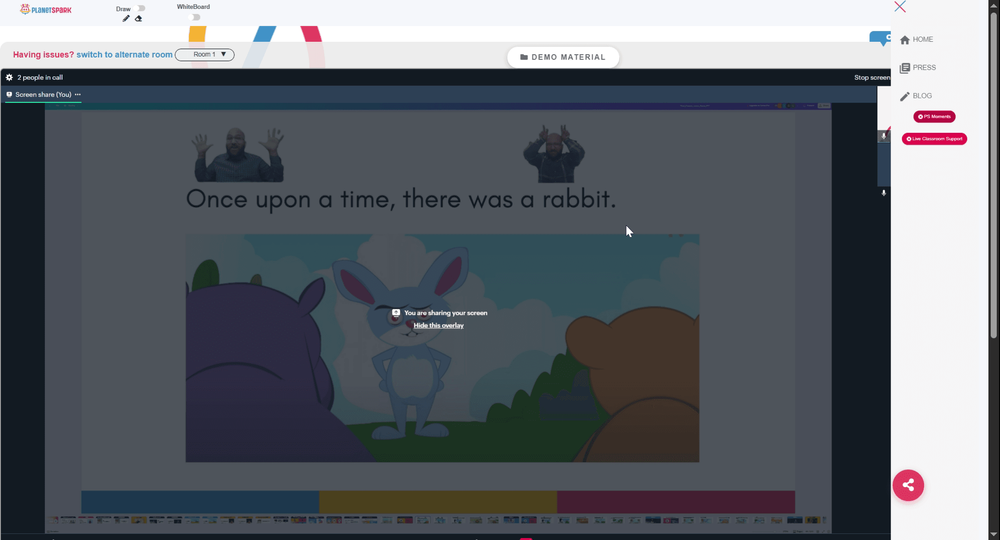This screenshot has height=540, width=1000.
Task: Click the blue color bar in slide
Action: point(200,502)
